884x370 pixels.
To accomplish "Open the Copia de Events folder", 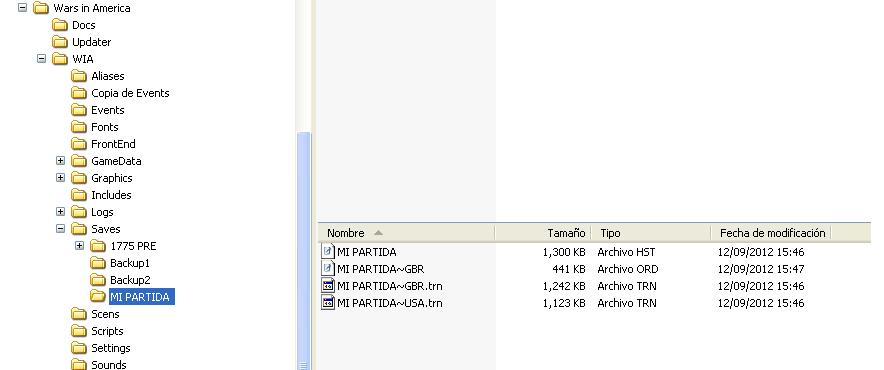I will point(130,93).
